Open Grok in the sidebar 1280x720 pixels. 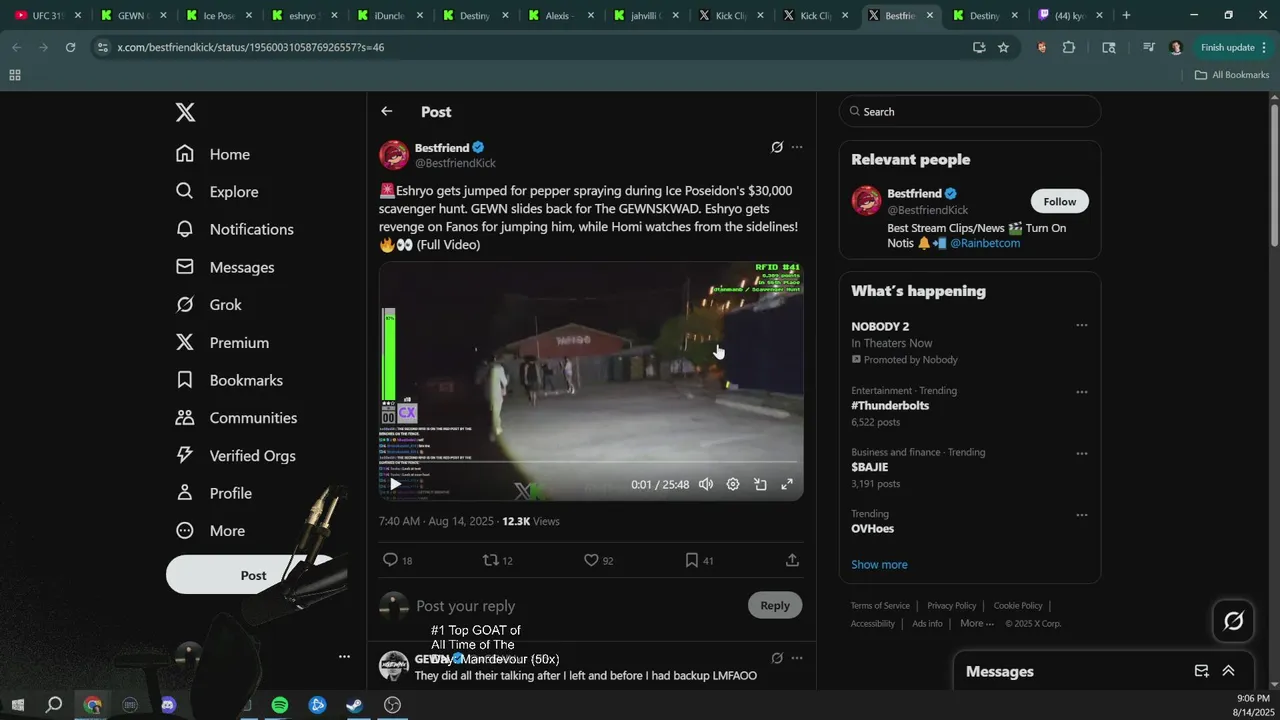(x=209, y=305)
